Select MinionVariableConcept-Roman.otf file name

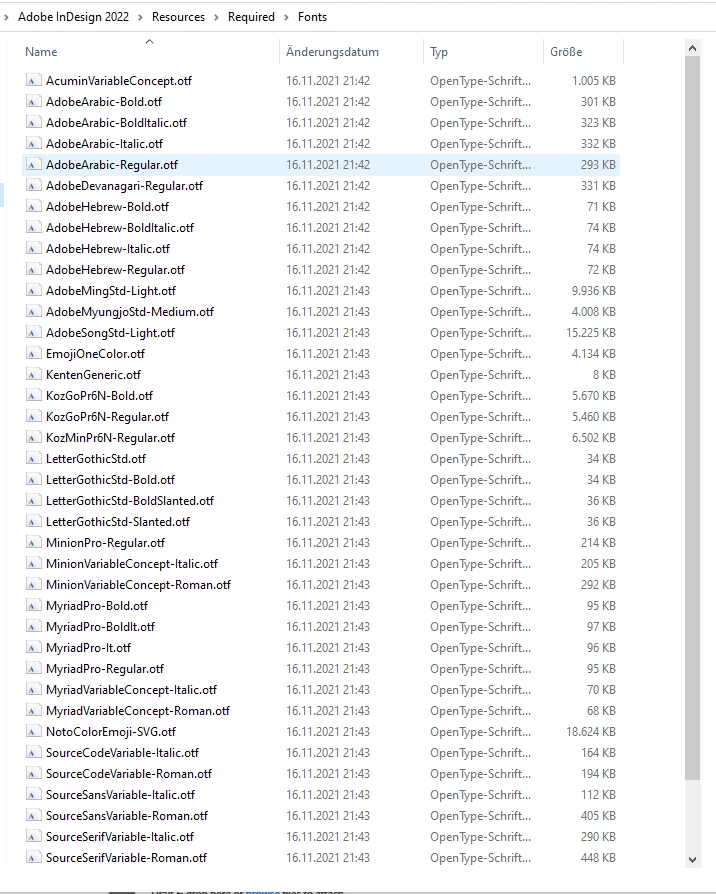coord(139,586)
